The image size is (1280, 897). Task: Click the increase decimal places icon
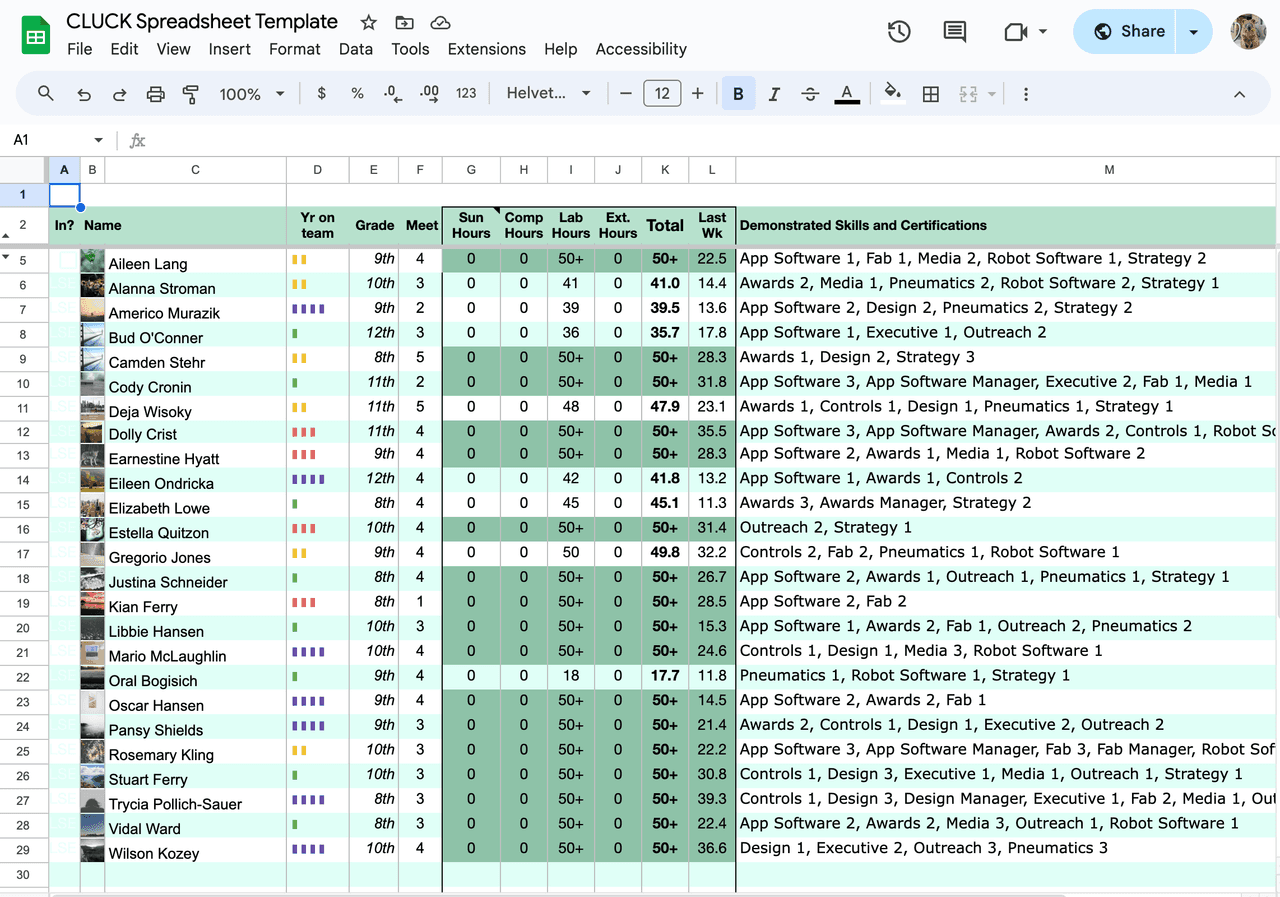(429, 94)
